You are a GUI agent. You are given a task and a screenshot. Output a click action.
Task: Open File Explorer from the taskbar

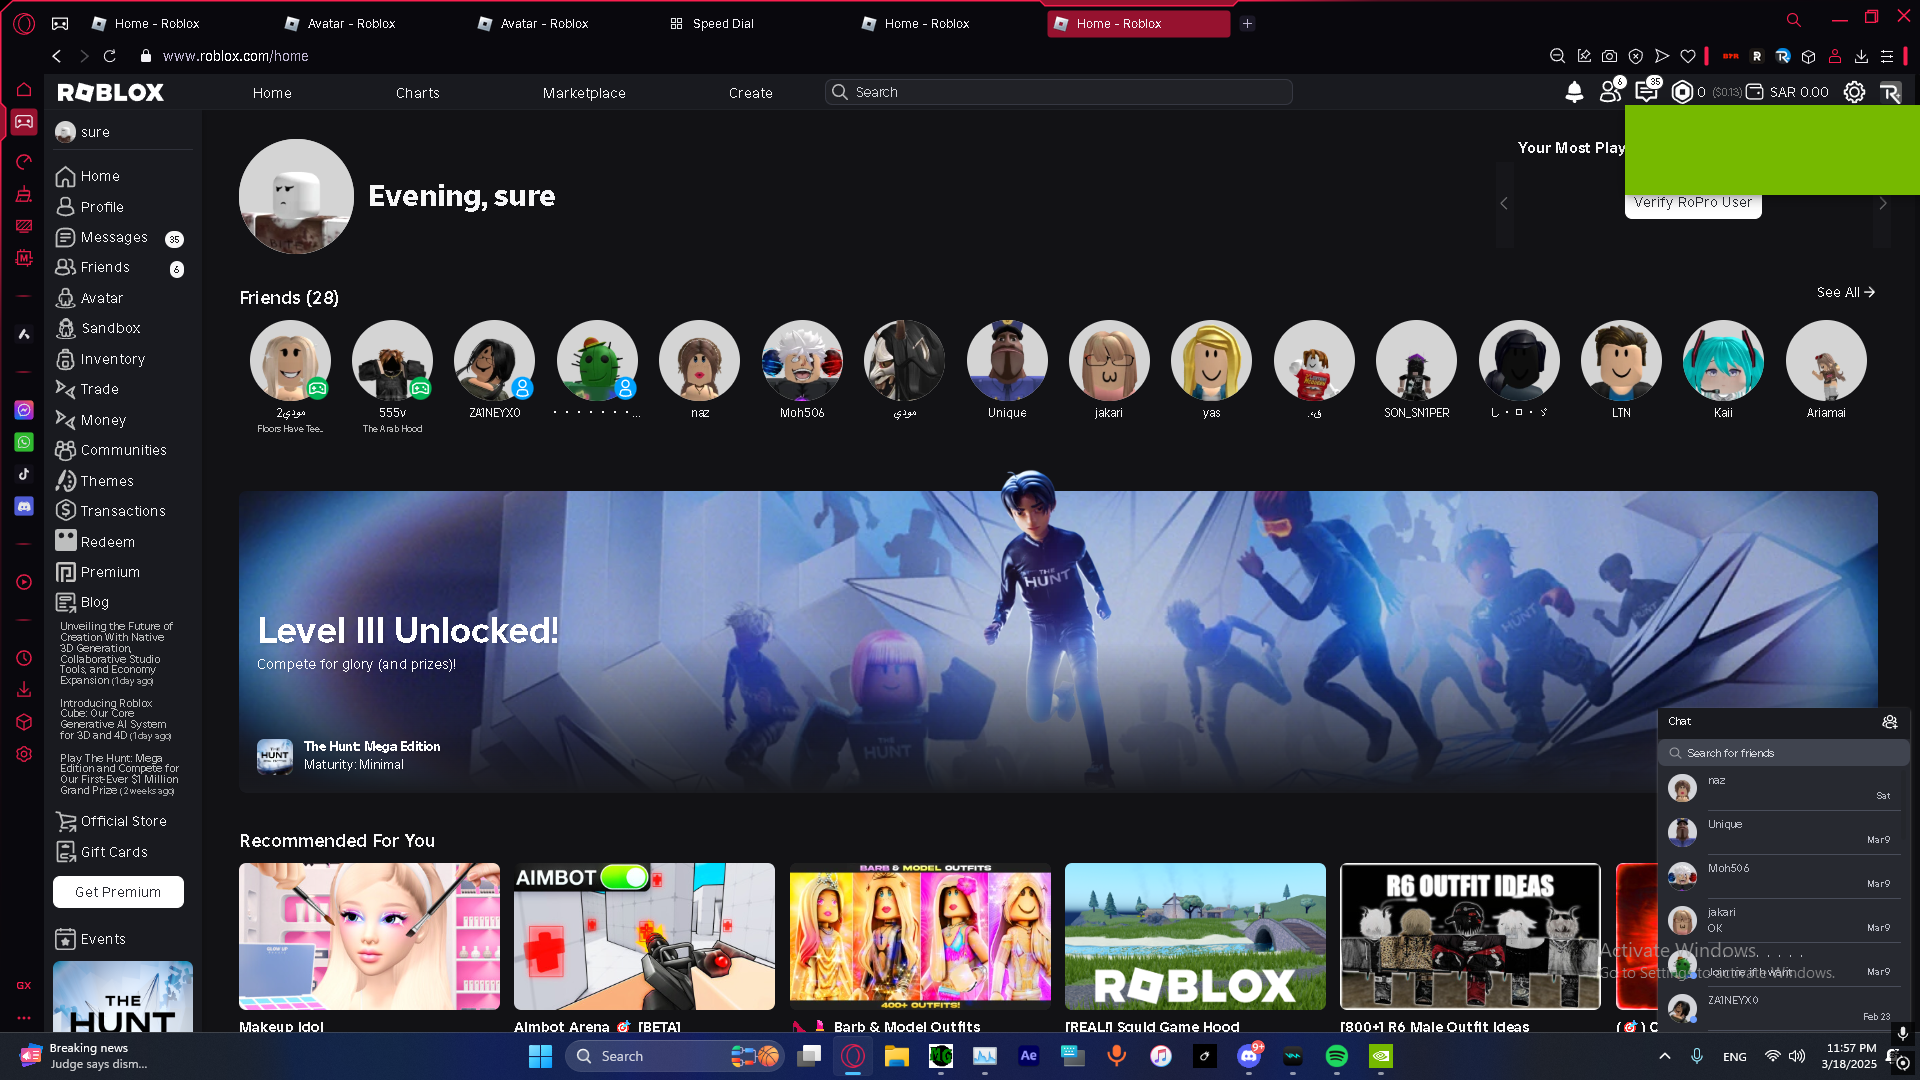pyautogui.click(x=896, y=1056)
